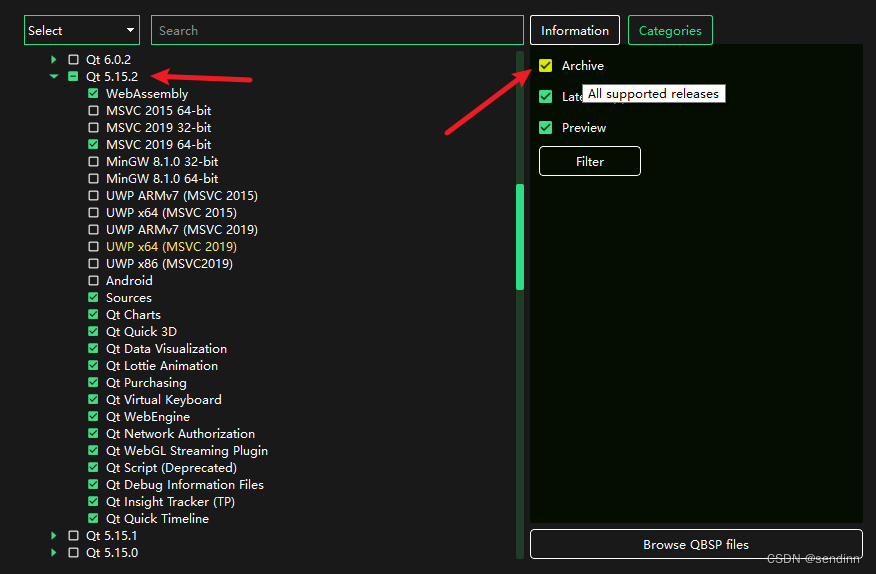This screenshot has height=574, width=876.
Task: Select the WebAssembly row text
Action: [147, 93]
